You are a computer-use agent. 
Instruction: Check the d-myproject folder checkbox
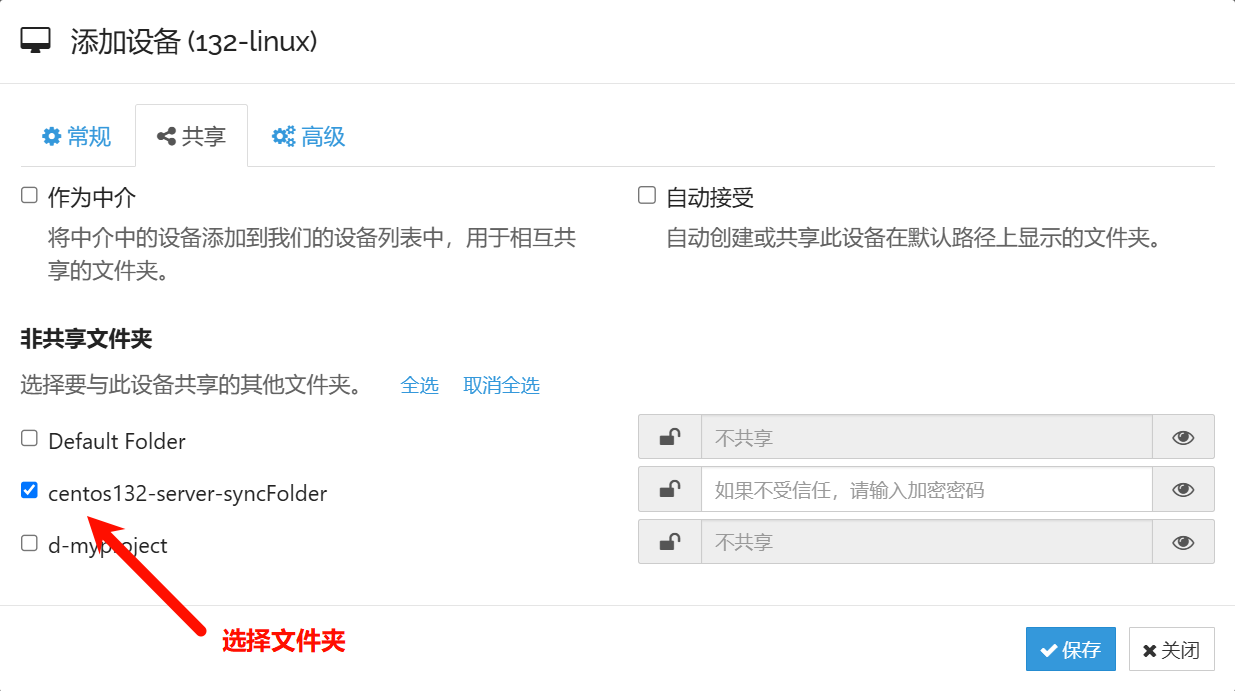point(30,543)
